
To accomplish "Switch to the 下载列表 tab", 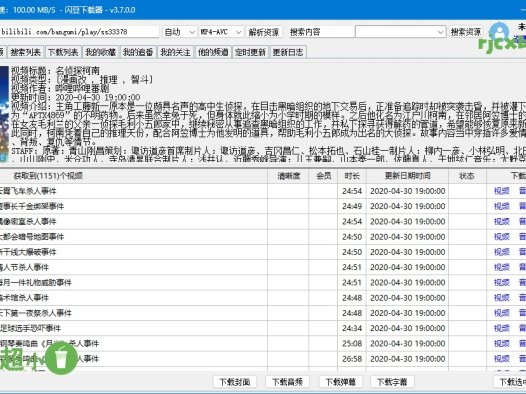I will point(63,52).
